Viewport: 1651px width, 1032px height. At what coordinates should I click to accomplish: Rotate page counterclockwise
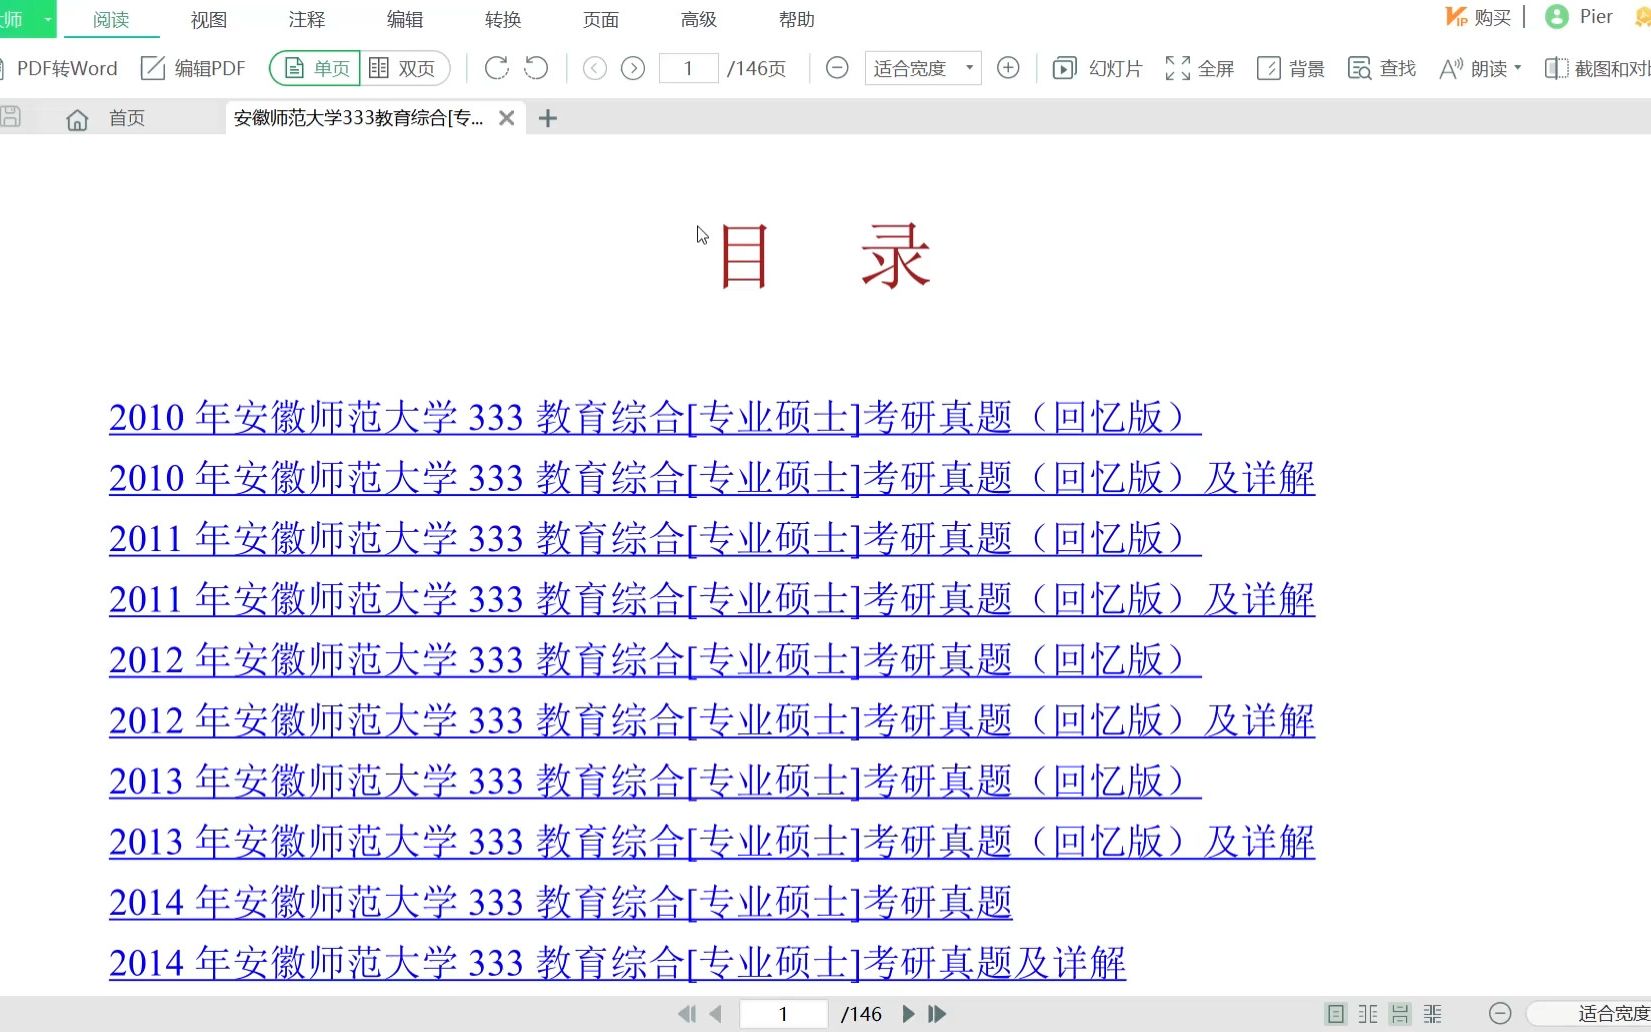click(537, 68)
